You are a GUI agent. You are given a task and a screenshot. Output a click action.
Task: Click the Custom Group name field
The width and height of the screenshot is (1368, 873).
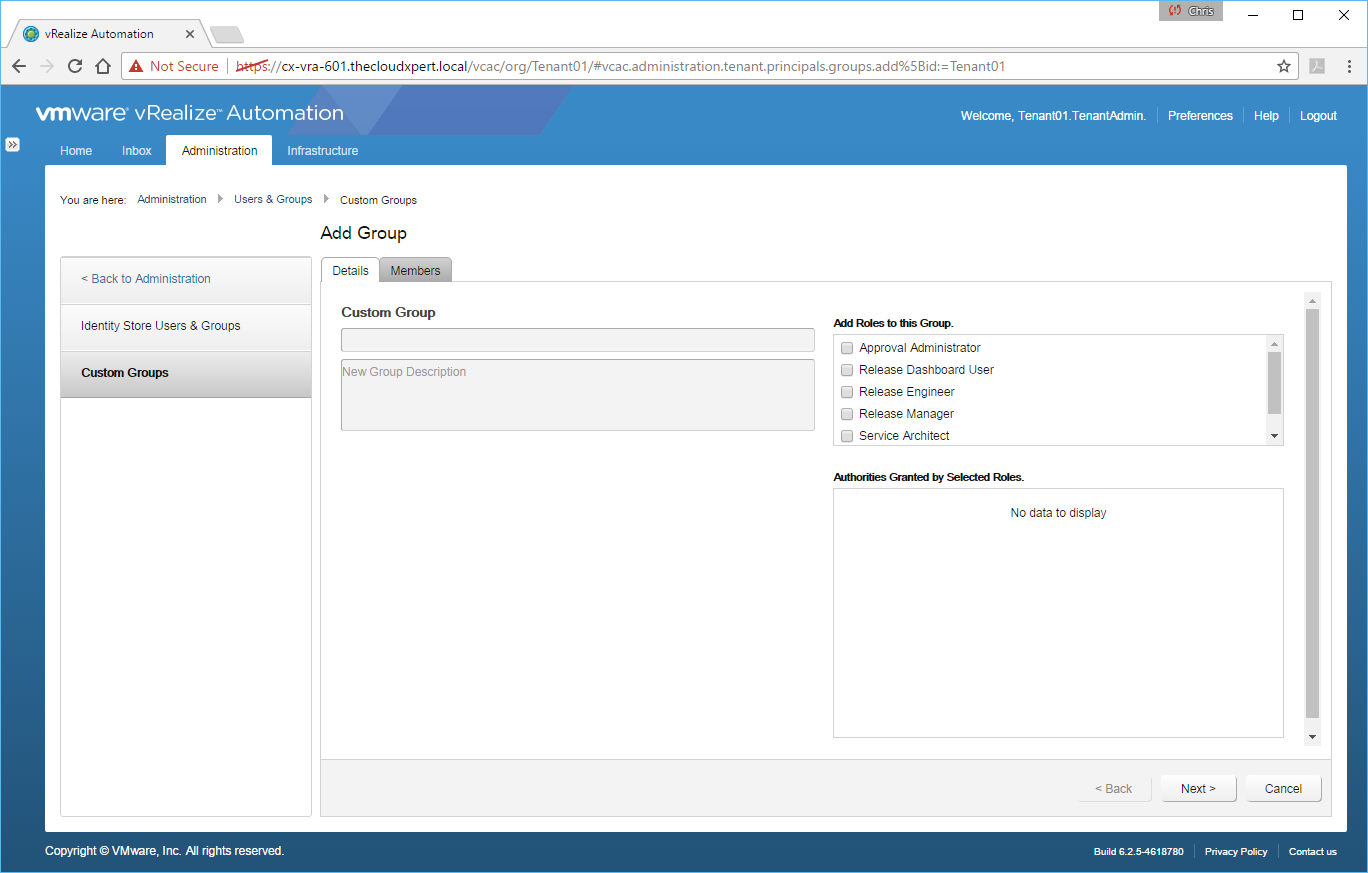coord(577,340)
